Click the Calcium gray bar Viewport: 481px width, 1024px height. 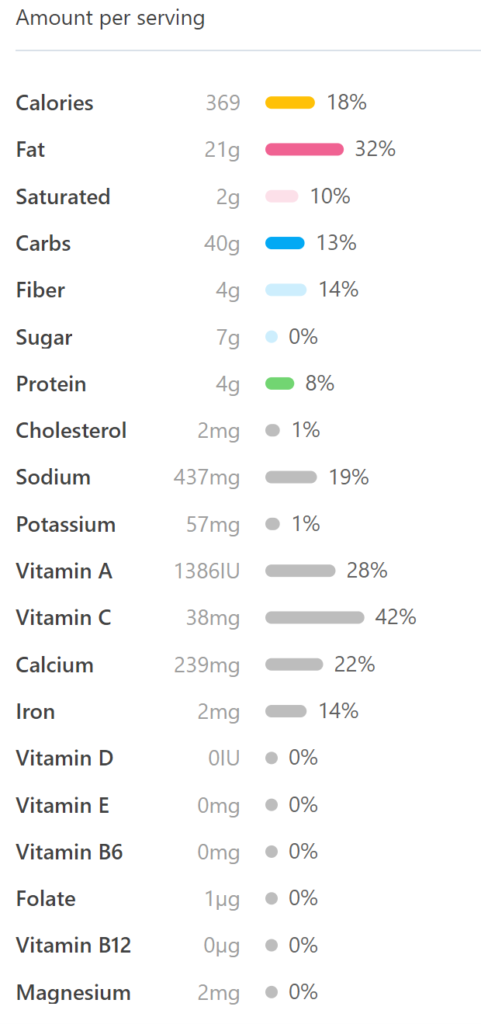(294, 665)
